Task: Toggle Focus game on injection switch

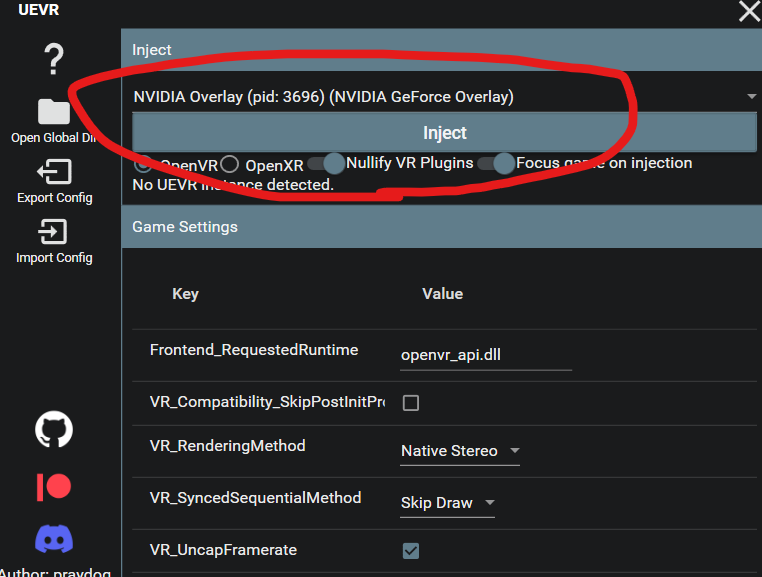Action: click(496, 163)
